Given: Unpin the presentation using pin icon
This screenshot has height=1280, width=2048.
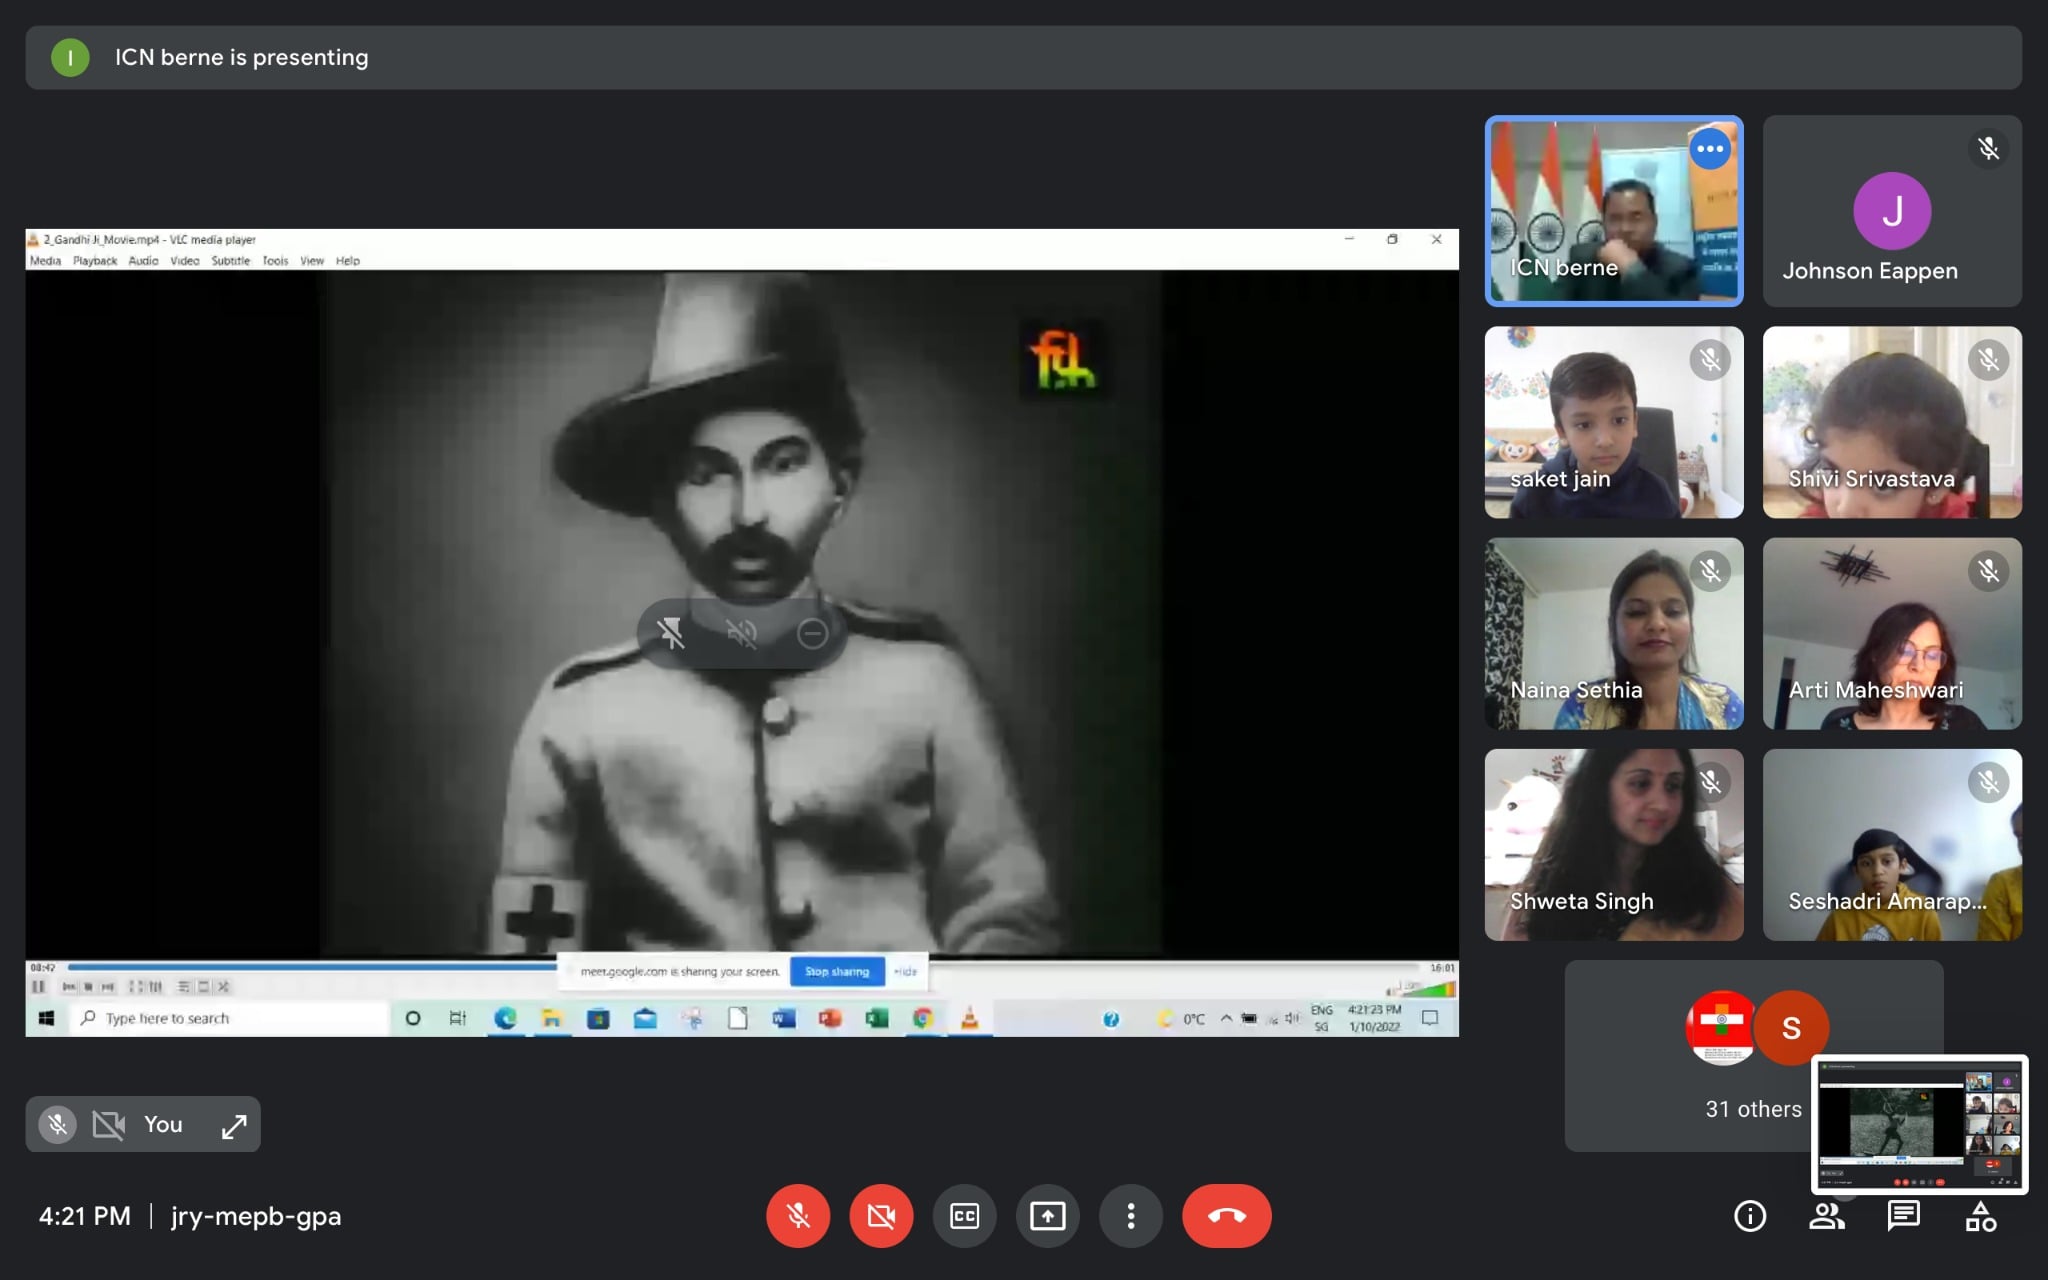Looking at the screenshot, I should pyautogui.click(x=671, y=633).
